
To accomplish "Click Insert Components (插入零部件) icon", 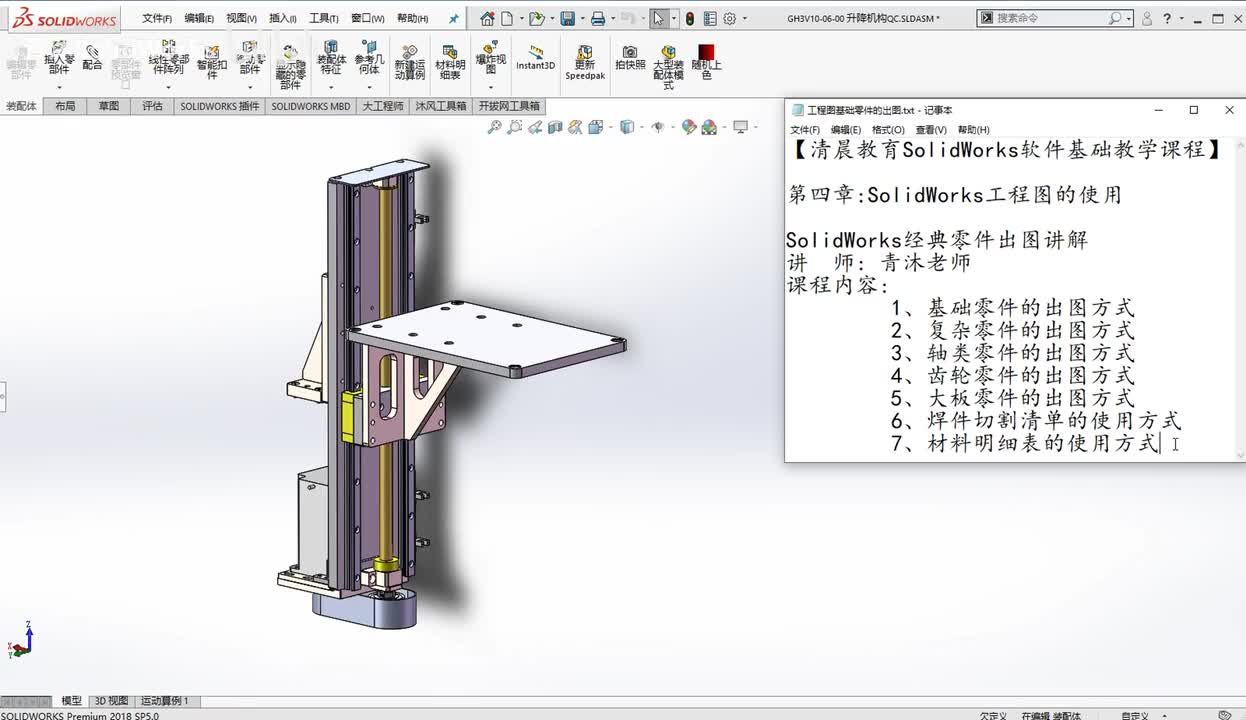I will (x=59, y=56).
